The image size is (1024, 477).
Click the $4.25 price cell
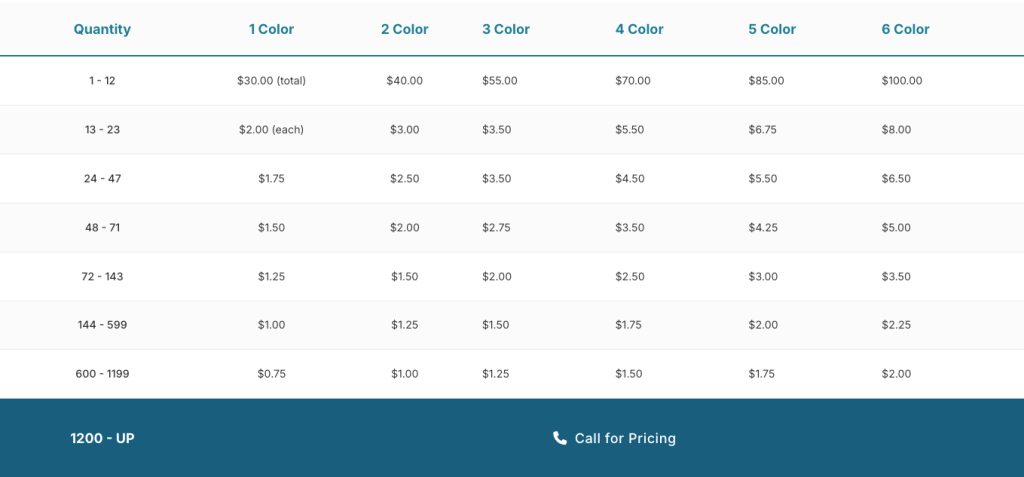(x=763, y=227)
